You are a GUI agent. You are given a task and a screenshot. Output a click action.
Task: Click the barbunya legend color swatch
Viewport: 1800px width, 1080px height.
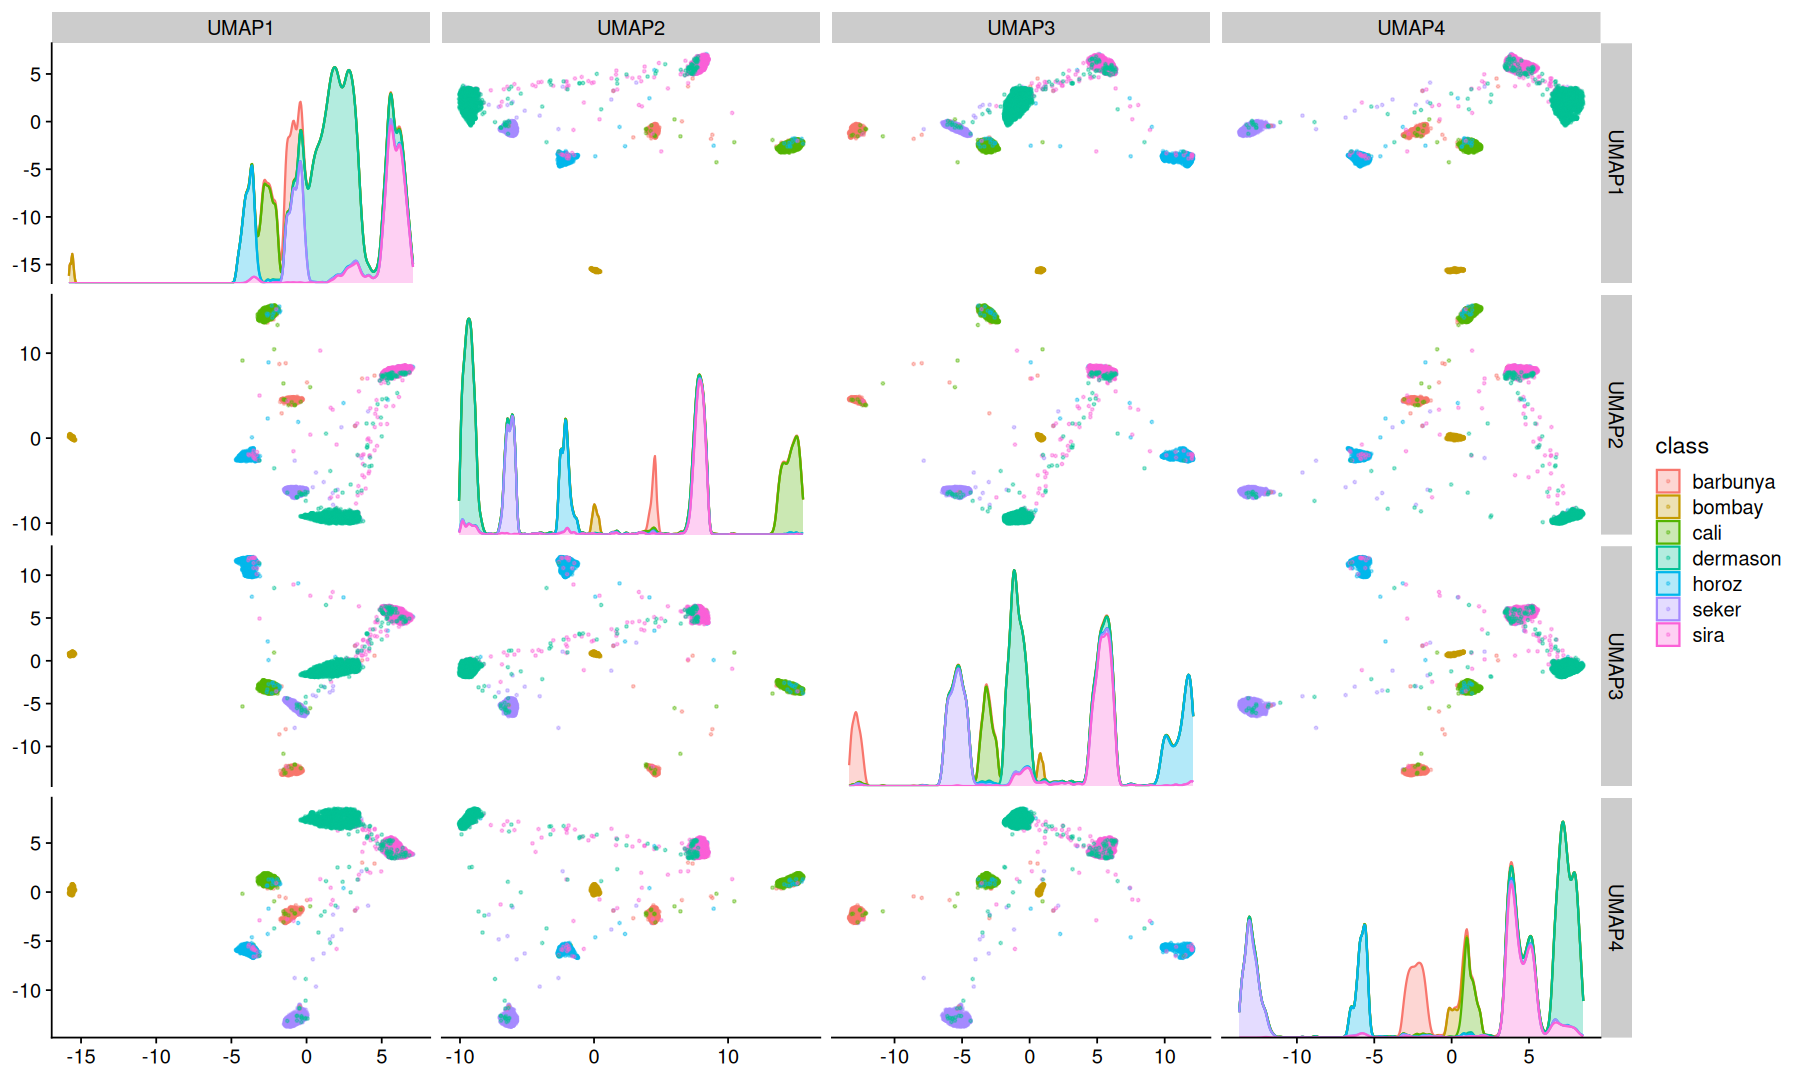[x=1667, y=482]
